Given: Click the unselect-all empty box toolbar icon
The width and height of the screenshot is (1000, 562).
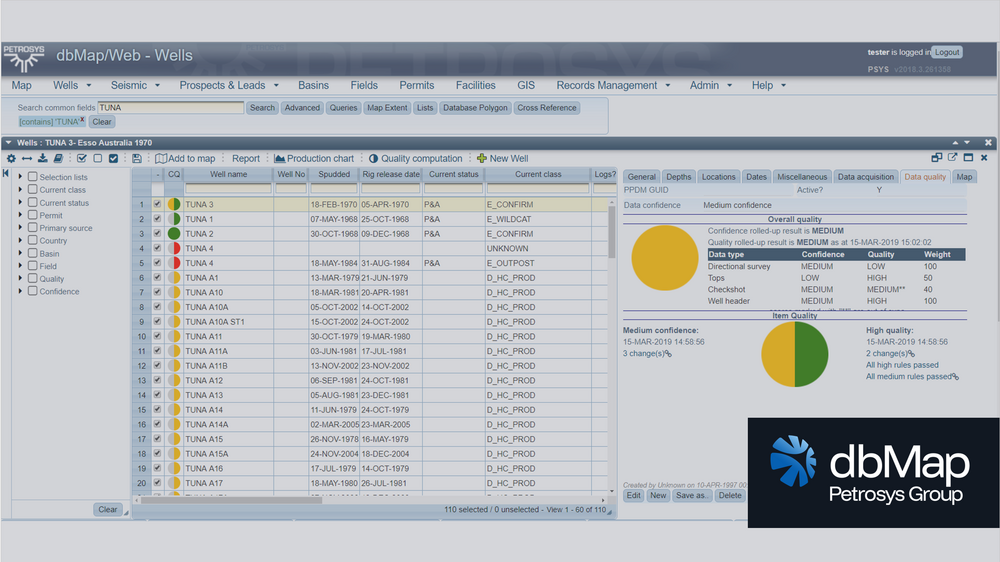Looking at the screenshot, I should pos(98,158).
